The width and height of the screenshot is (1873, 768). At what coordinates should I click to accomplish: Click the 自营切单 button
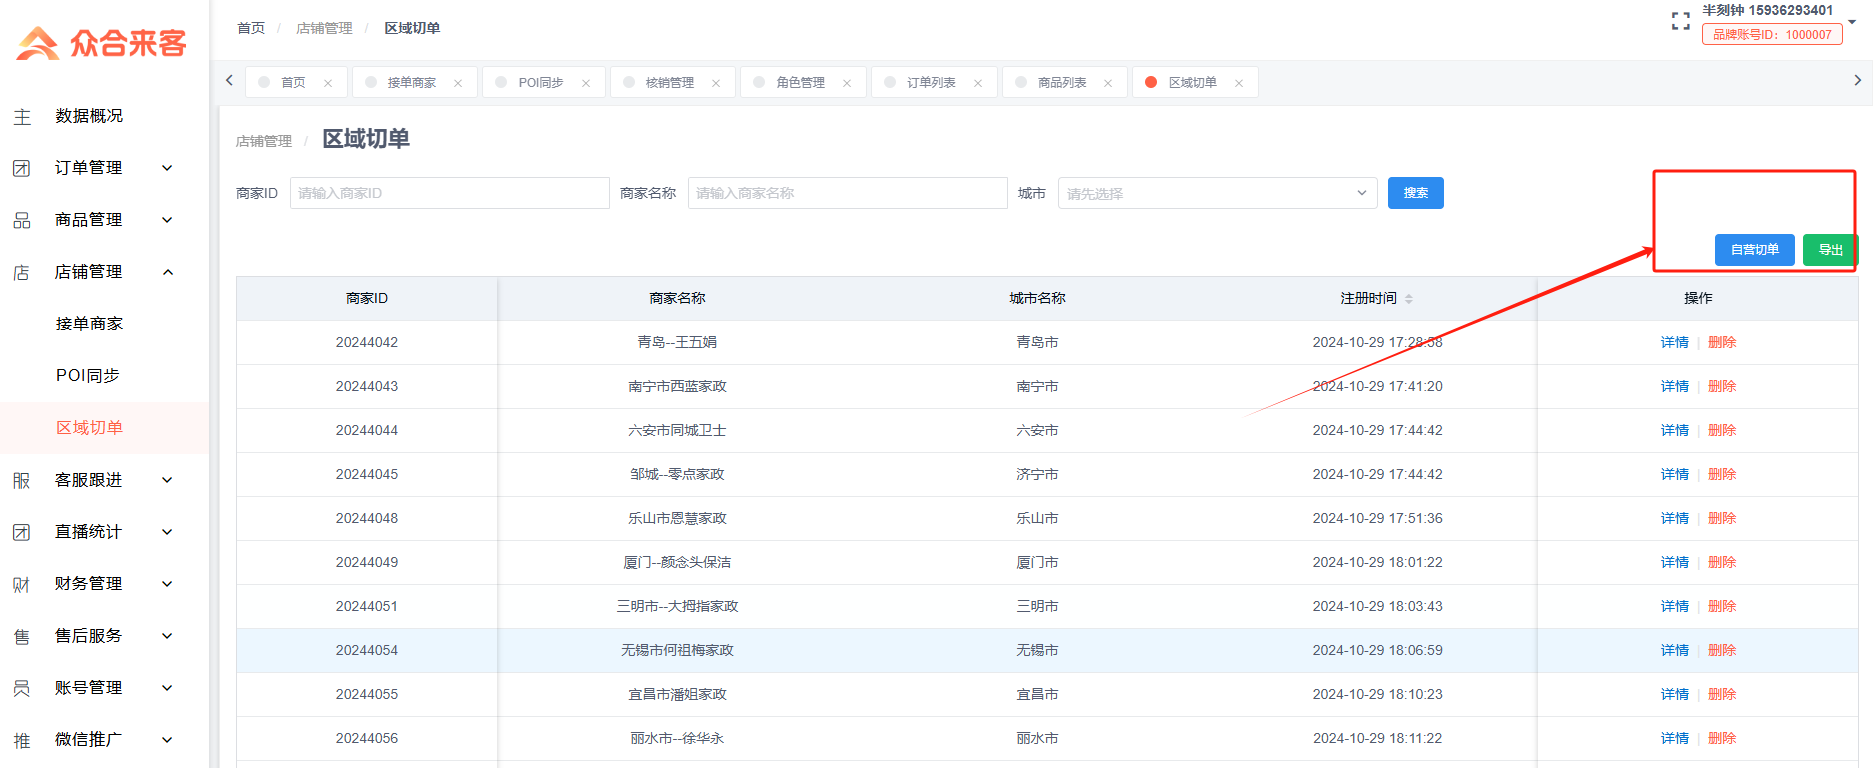click(x=1754, y=250)
